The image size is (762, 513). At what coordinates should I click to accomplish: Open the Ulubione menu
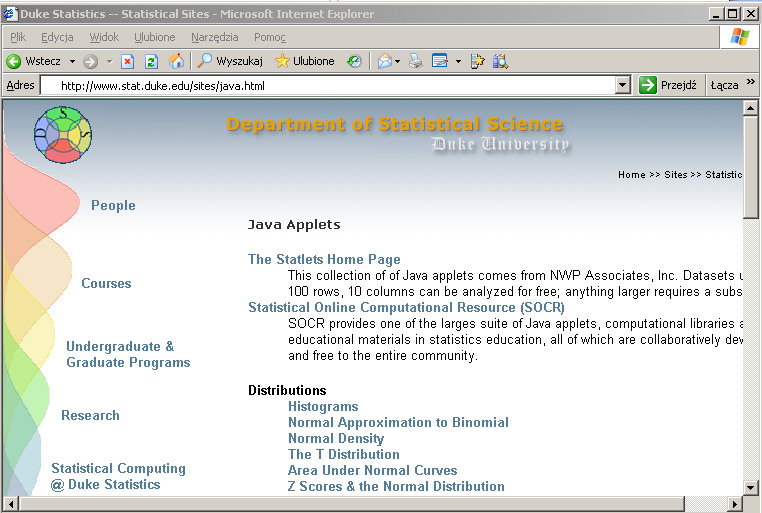coord(155,37)
